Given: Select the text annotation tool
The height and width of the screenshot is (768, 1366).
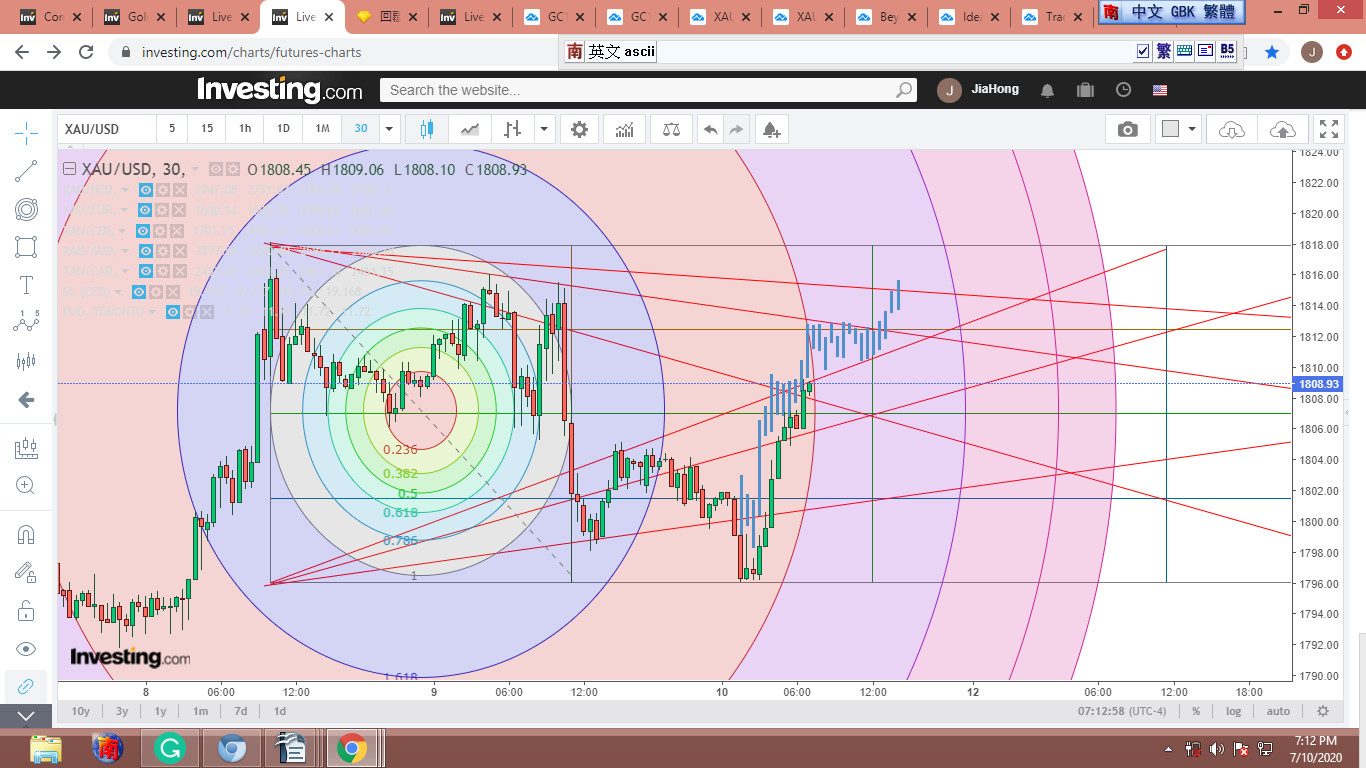Looking at the screenshot, I should point(27,285).
